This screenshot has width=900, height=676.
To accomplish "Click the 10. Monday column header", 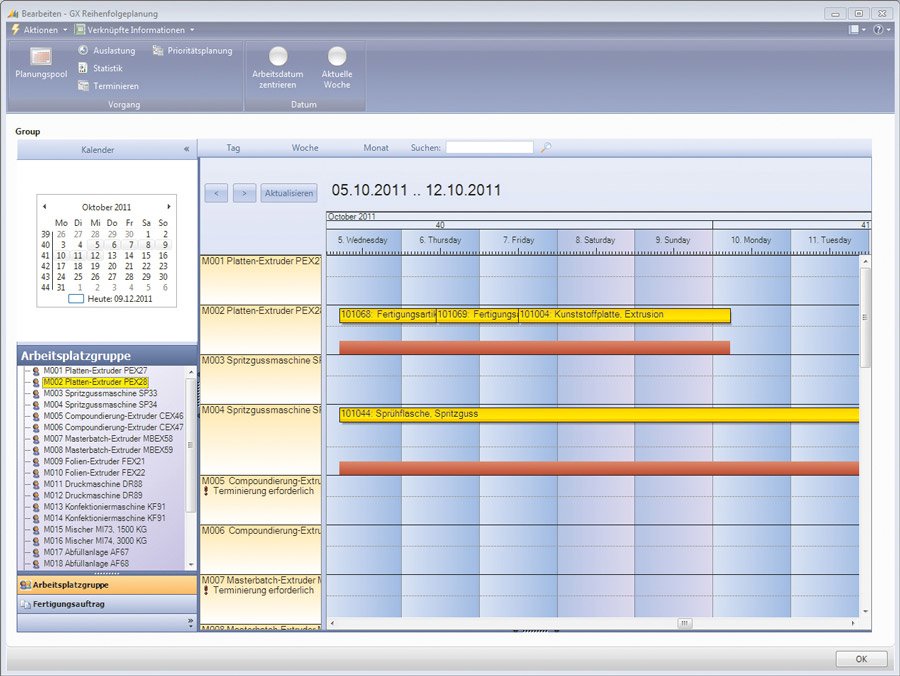I will (751, 240).
